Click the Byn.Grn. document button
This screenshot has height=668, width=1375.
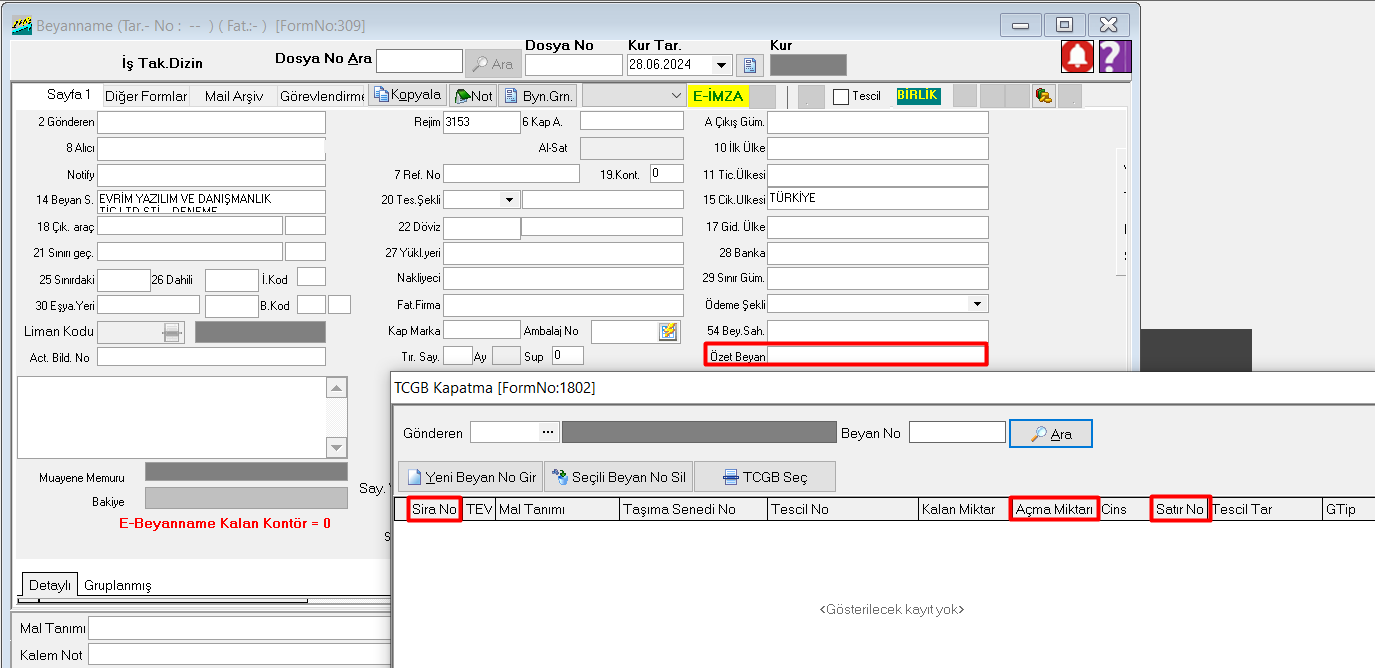537,96
